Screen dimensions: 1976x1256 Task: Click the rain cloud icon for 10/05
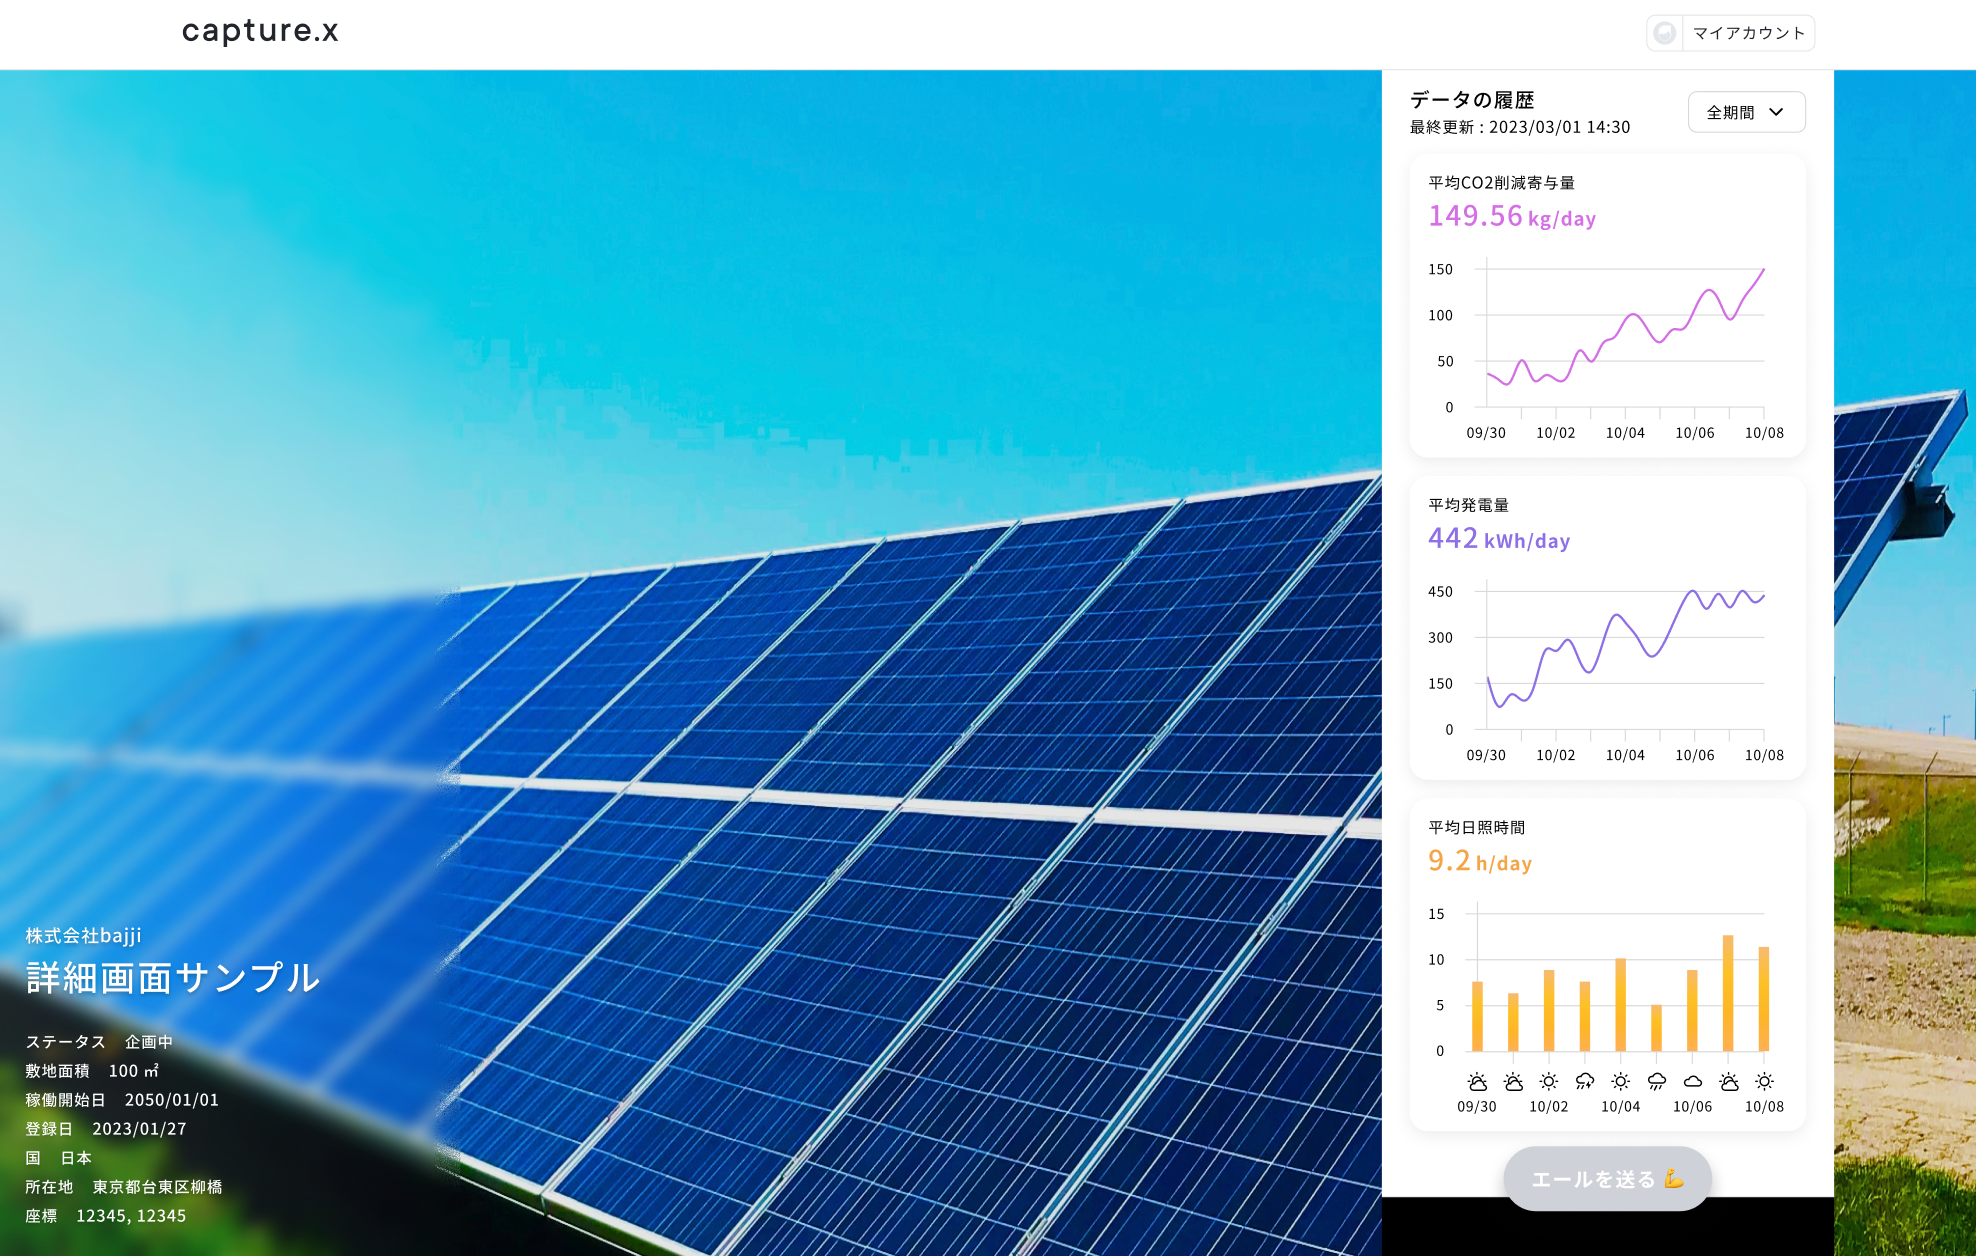point(1657,1081)
